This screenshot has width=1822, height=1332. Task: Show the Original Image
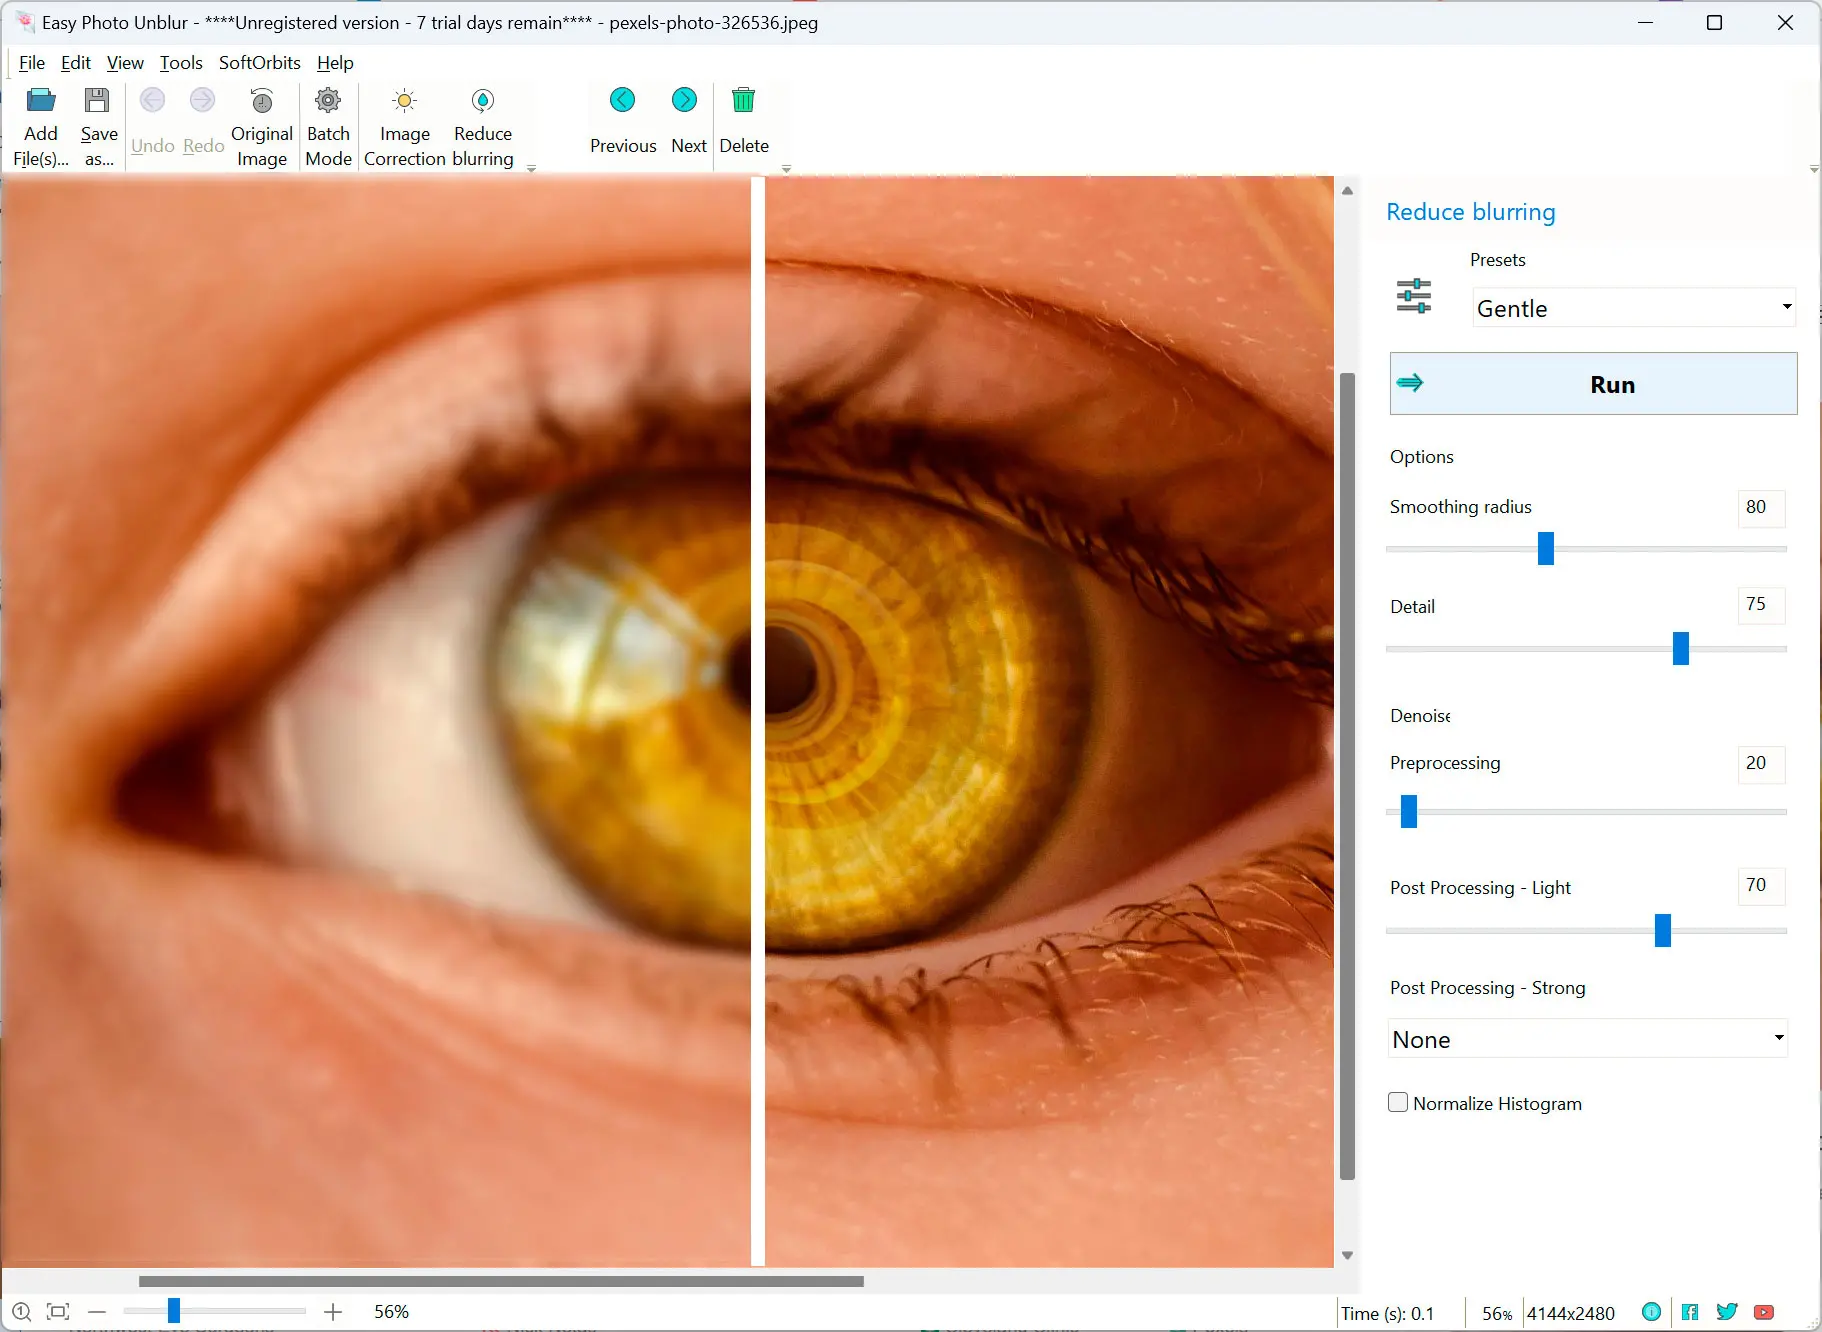(262, 128)
